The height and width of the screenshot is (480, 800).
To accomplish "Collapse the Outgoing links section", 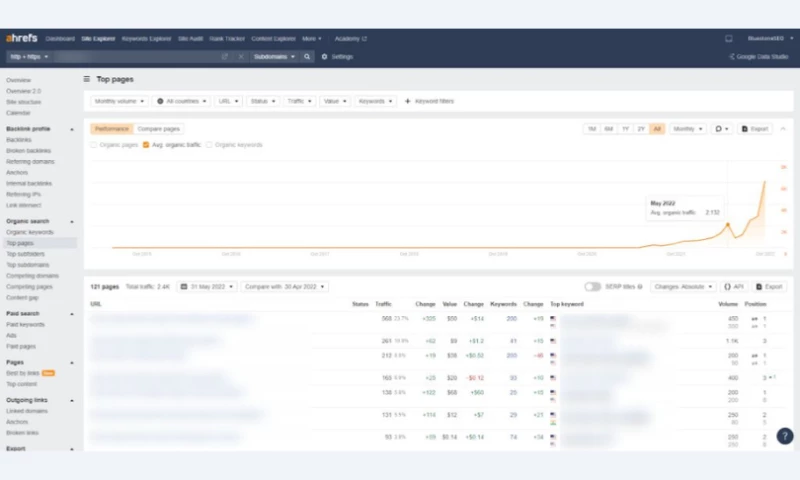I will coord(71,400).
